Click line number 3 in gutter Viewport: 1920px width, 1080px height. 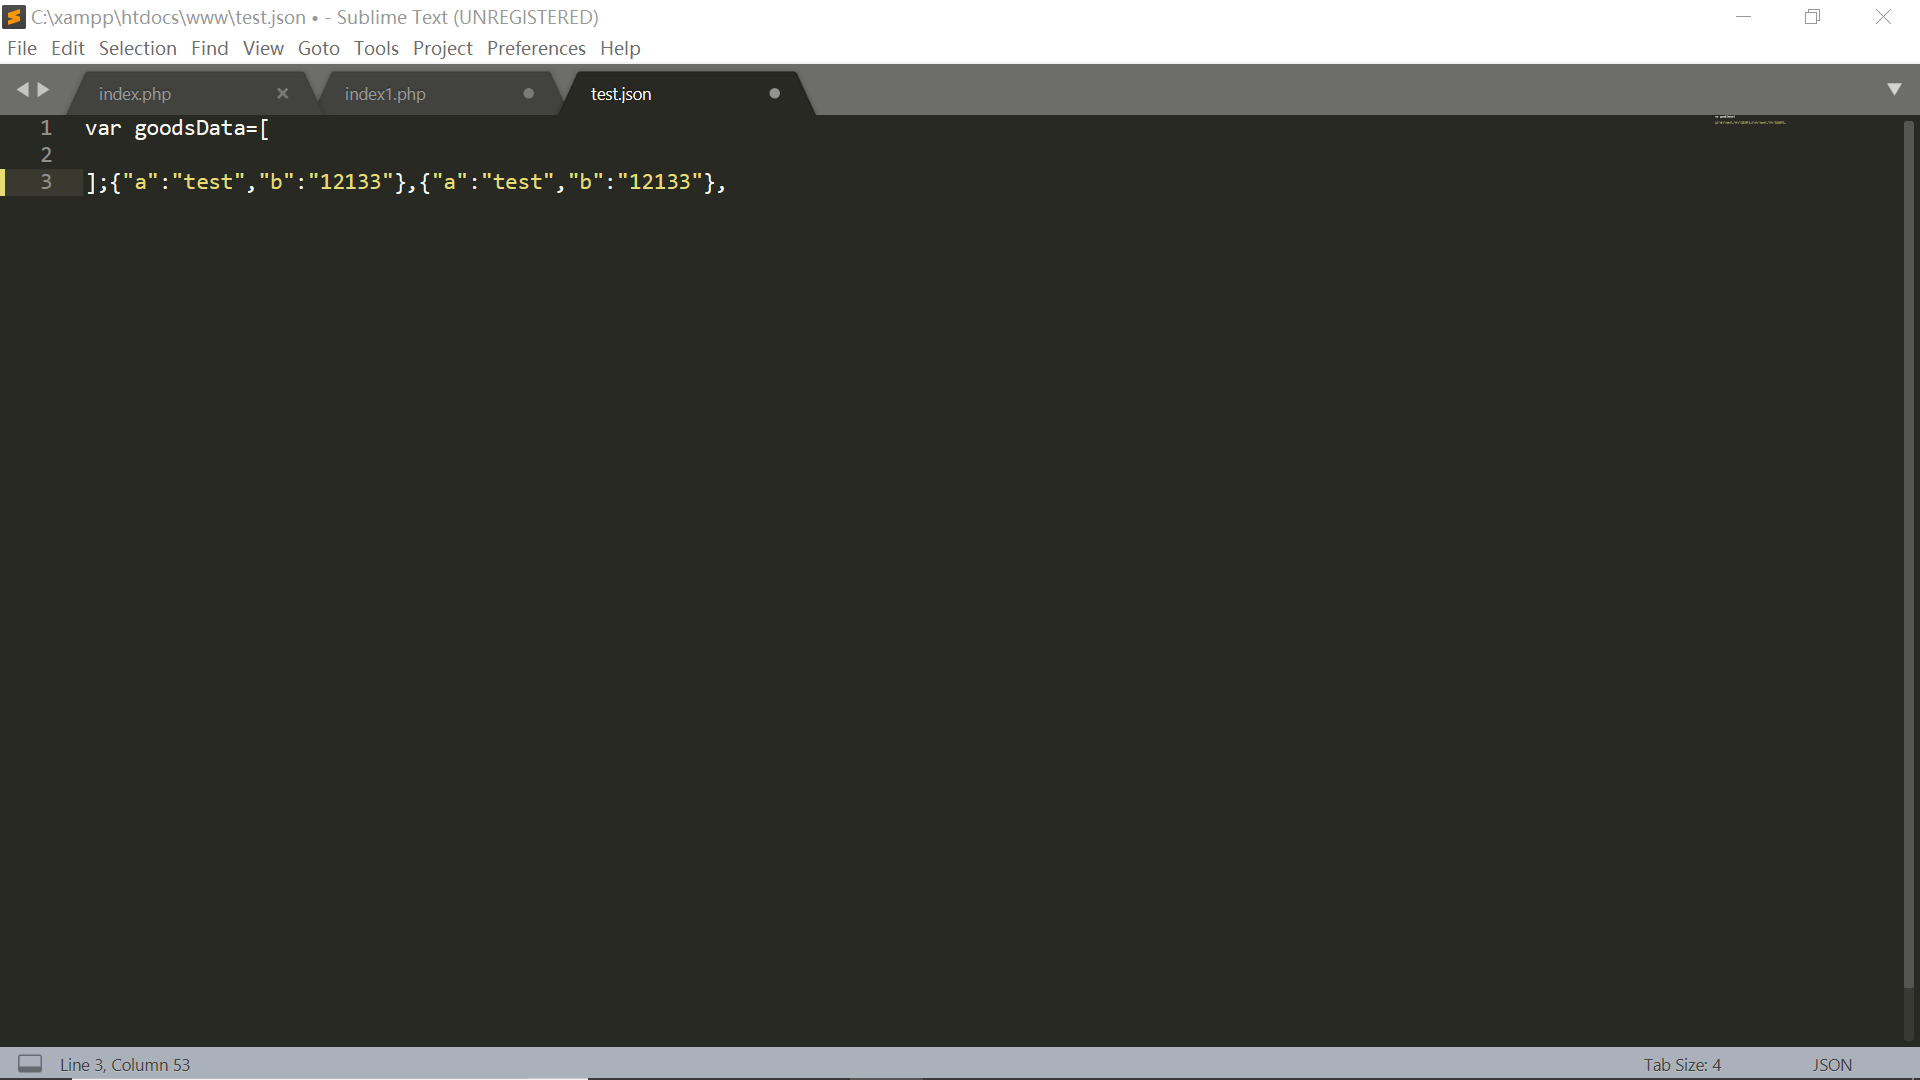point(46,182)
